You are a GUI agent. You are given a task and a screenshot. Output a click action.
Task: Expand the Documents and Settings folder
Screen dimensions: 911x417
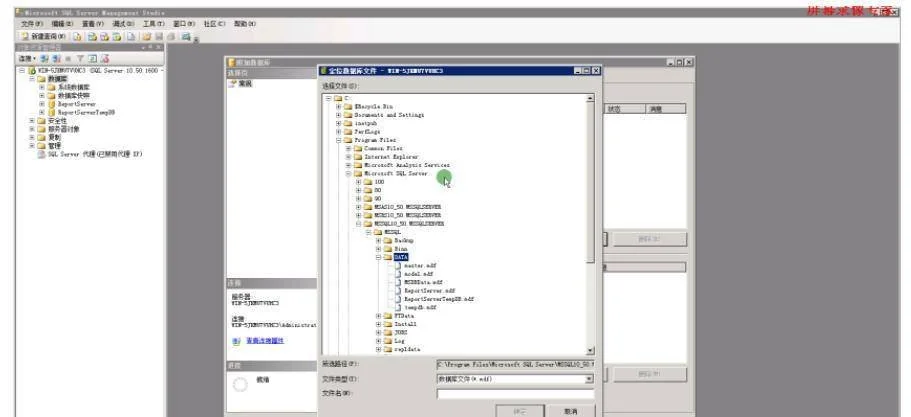(x=339, y=115)
